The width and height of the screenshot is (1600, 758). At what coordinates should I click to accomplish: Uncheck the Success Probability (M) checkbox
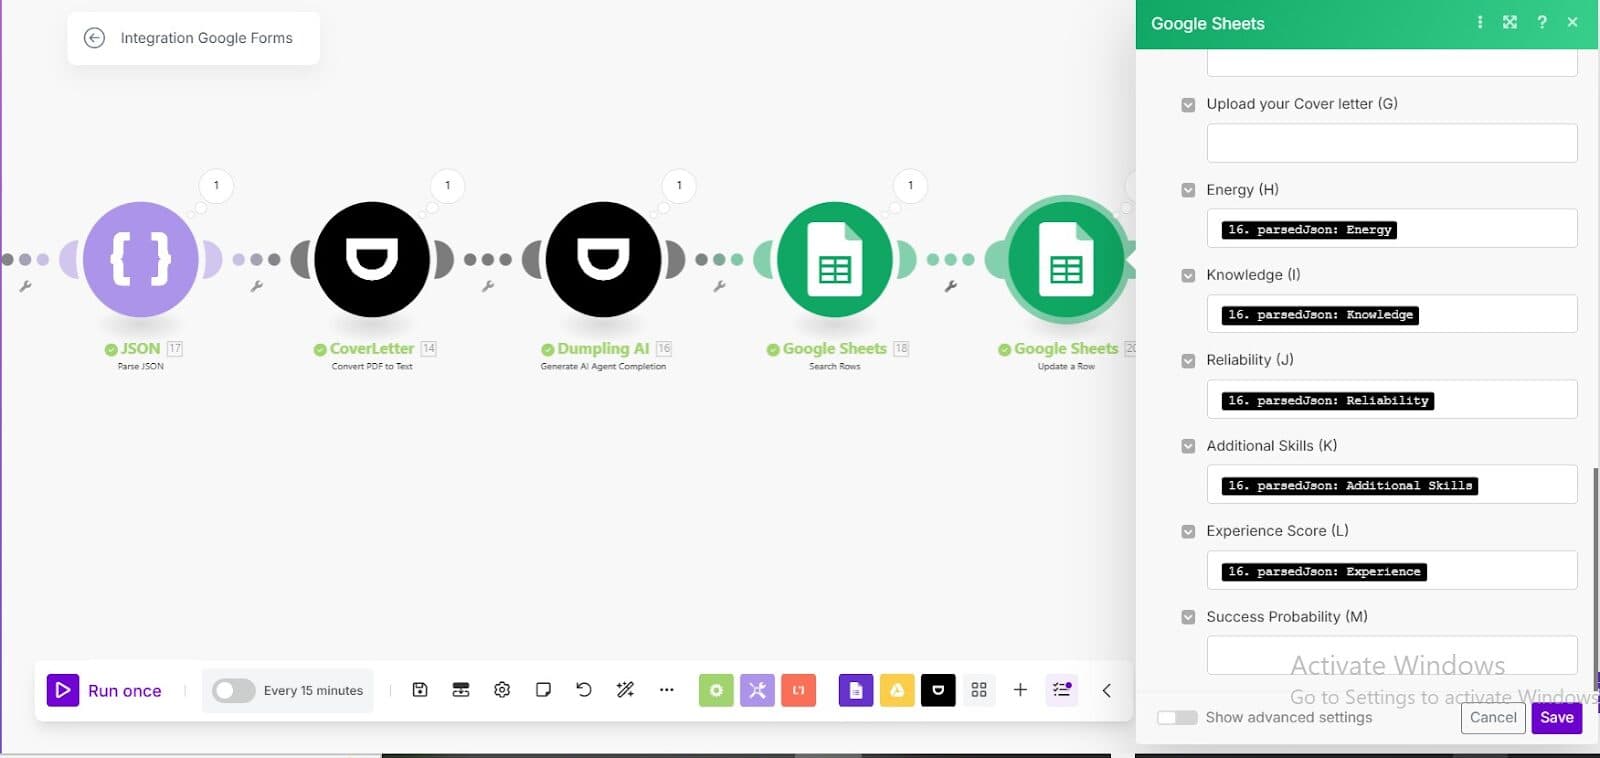click(x=1188, y=617)
